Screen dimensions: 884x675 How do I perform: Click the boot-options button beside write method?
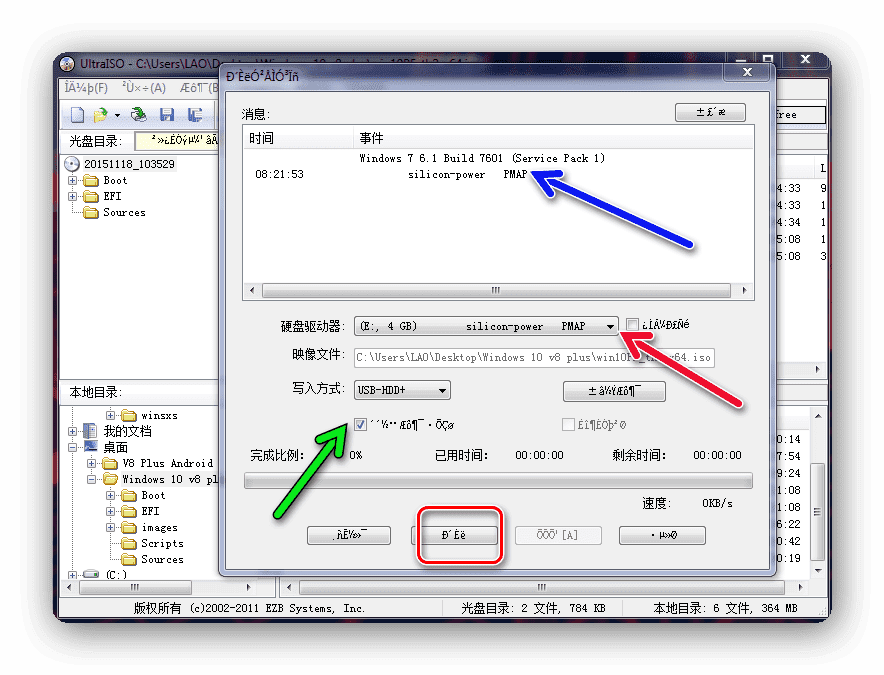614,391
